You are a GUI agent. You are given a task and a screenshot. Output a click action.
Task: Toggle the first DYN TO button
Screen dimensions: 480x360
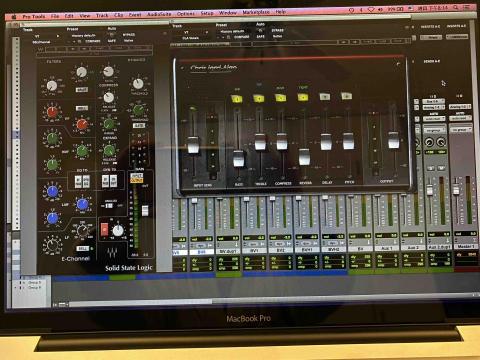(105, 181)
